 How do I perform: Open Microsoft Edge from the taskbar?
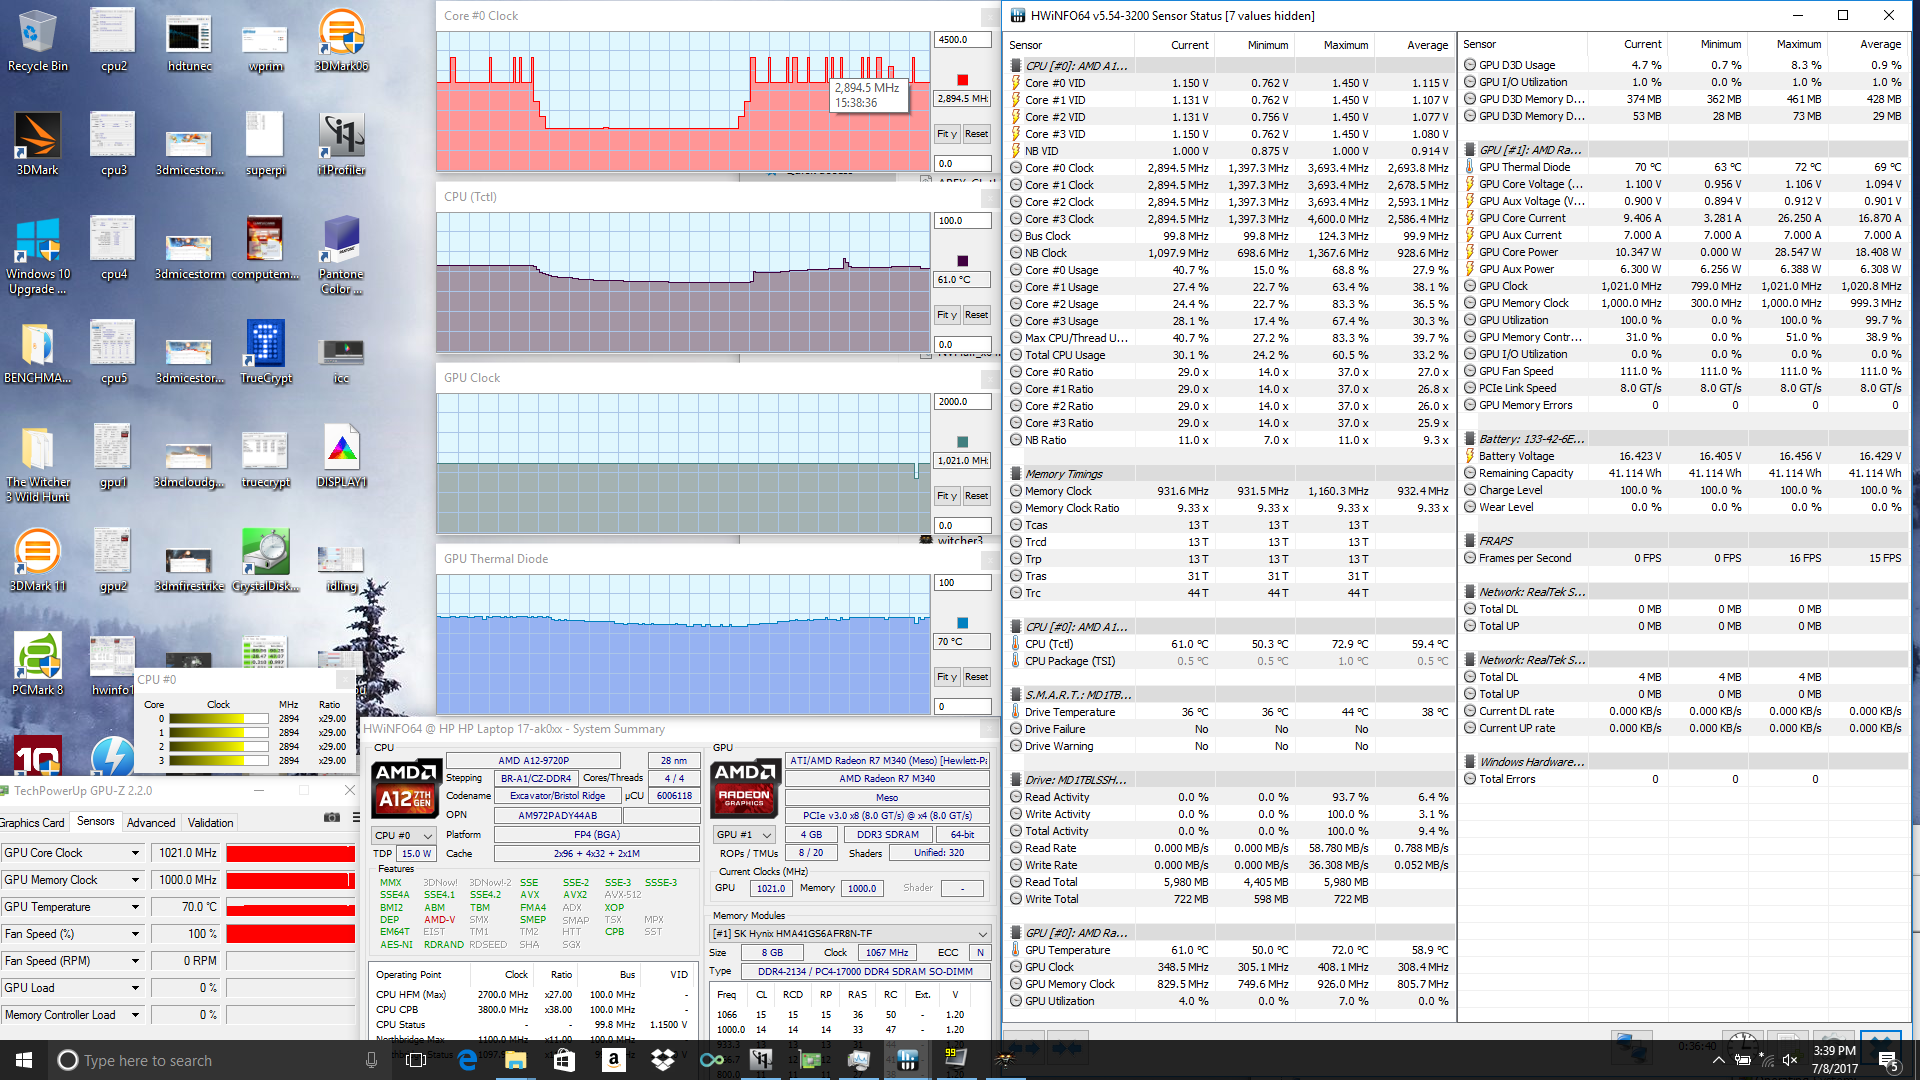coord(467,1060)
